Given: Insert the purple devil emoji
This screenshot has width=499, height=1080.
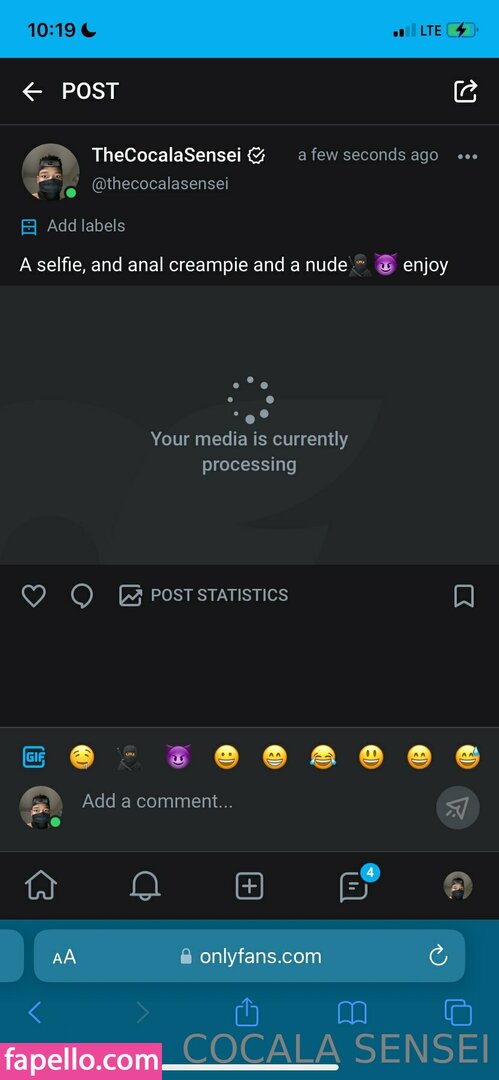Looking at the screenshot, I should pos(178,758).
